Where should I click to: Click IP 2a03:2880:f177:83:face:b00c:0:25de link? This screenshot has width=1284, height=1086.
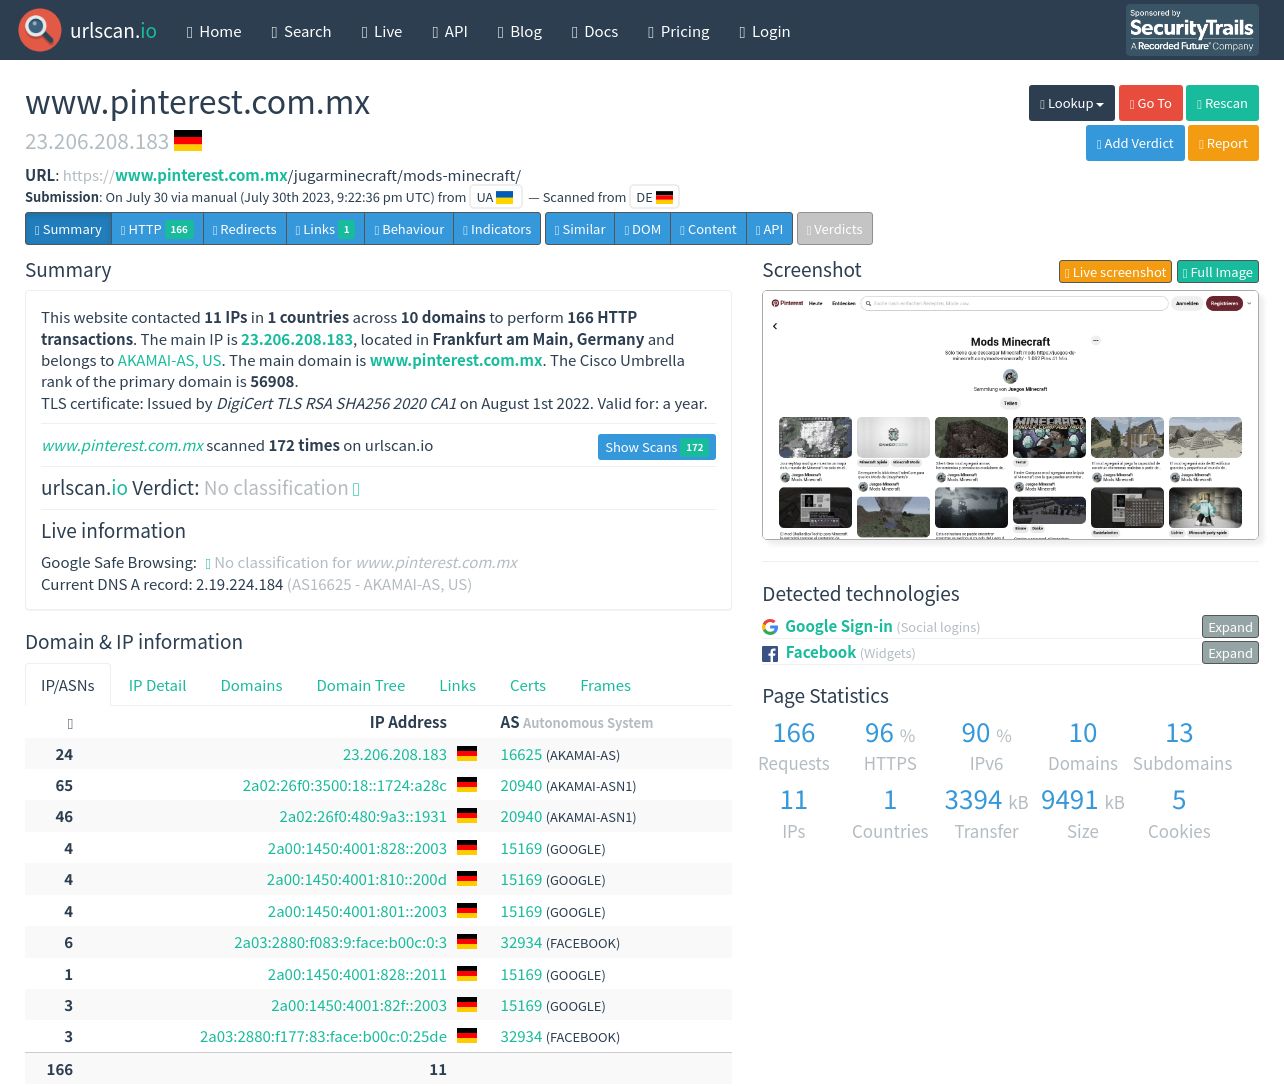pyautogui.click(x=323, y=1036)
